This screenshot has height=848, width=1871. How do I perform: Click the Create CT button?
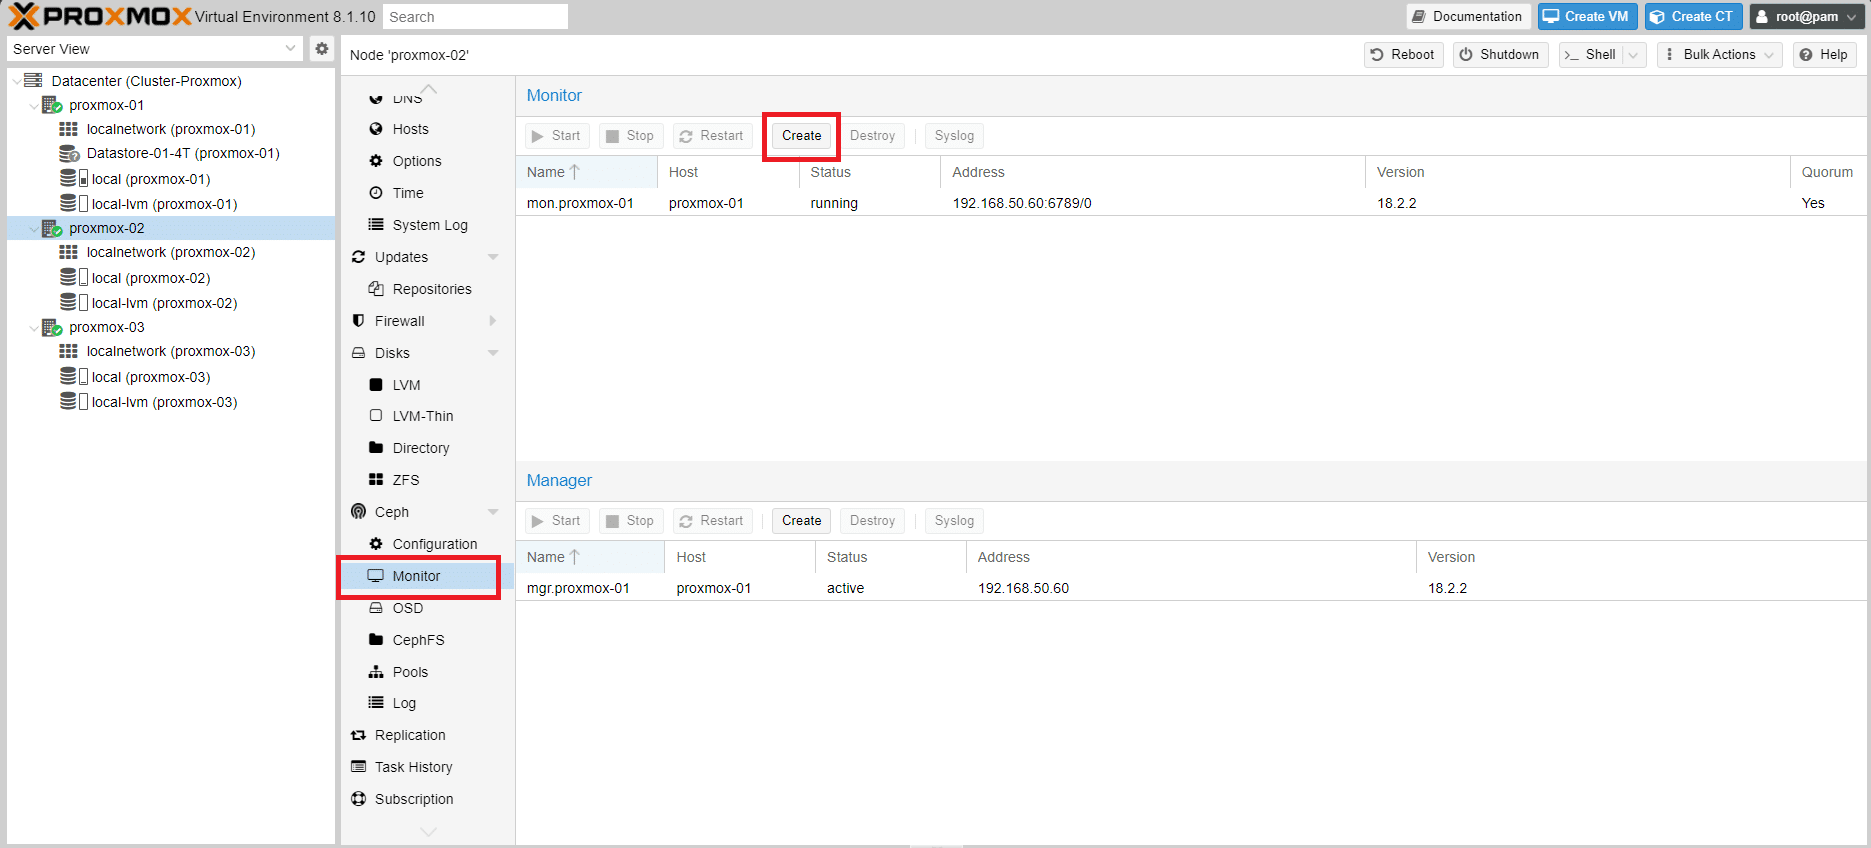coord(1693,16)
